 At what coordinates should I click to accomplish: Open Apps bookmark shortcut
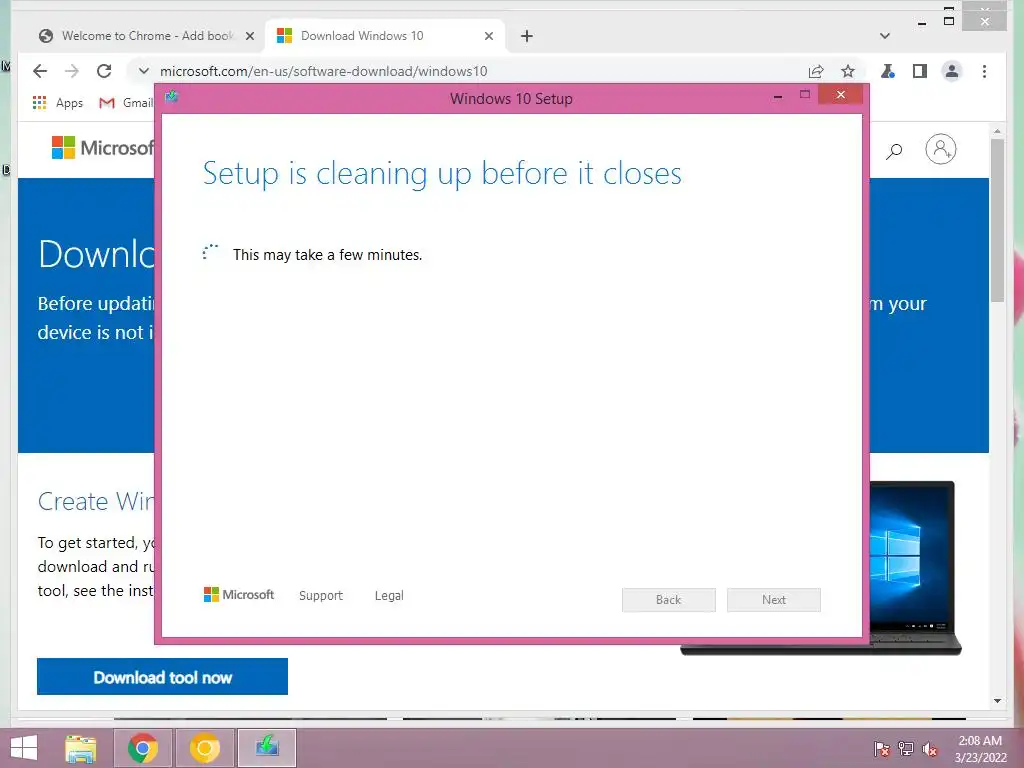click(57, 103)
